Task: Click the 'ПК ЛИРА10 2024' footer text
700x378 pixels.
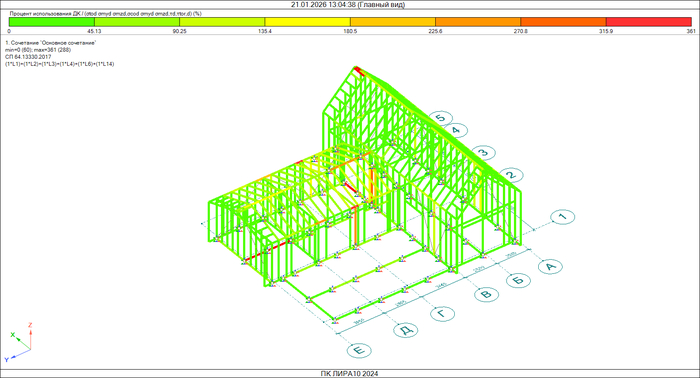Action: click(x=349, y=374)
